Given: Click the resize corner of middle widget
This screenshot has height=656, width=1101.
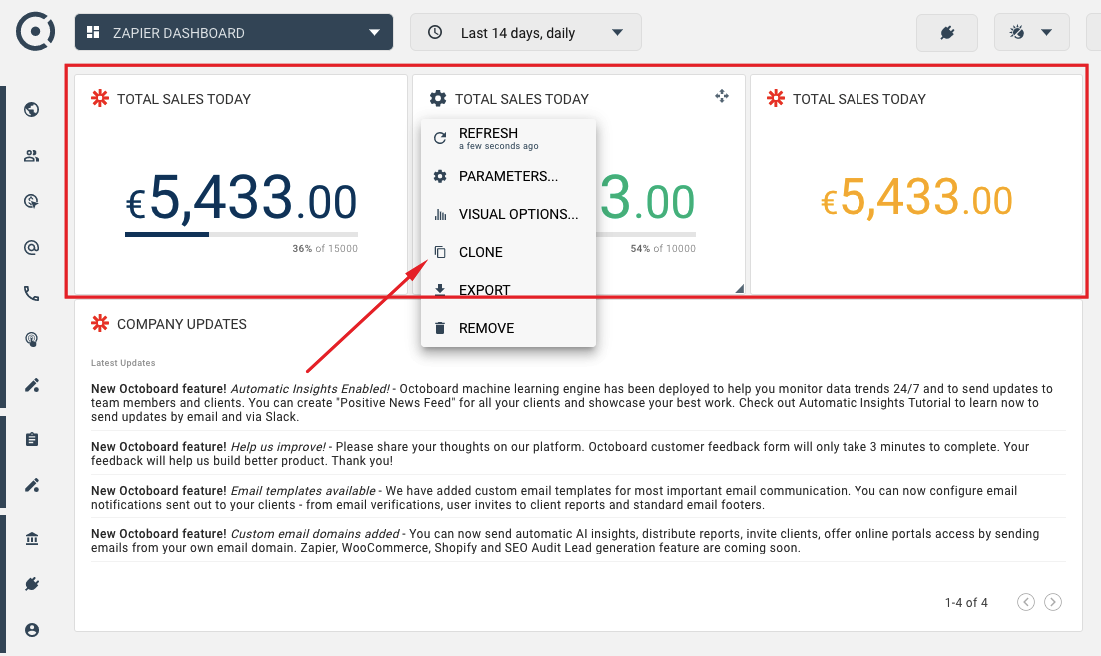Looking at the screenshot, I should pyautogui.click(x=739, y=288).
